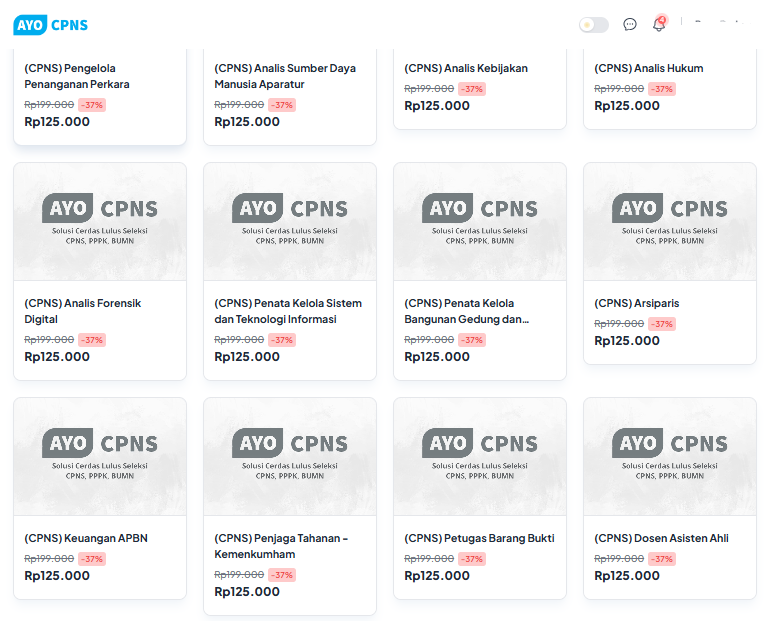Click the Analis Forensik Digital thumbnail
Image resolution: width=776 pixels, height=621 pixels.
click(100, 222)
